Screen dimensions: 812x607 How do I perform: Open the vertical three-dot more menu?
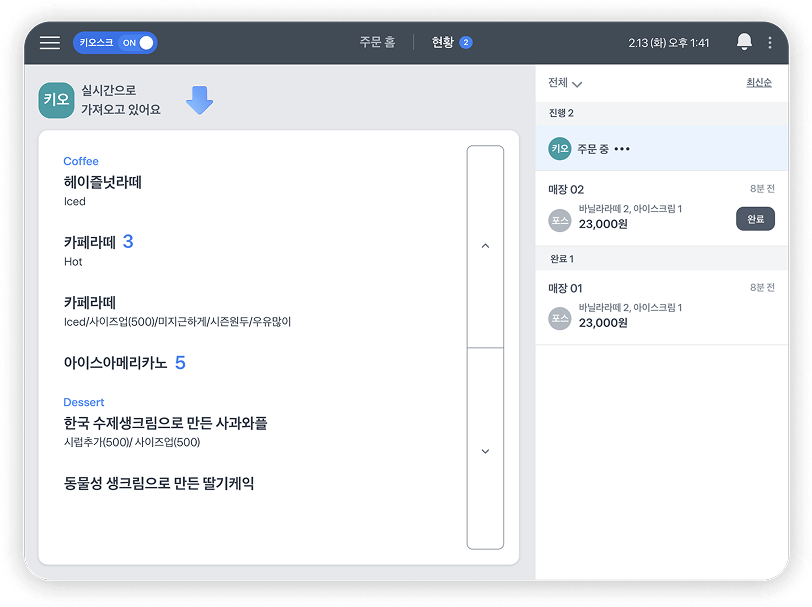click(x=770, y=43)
